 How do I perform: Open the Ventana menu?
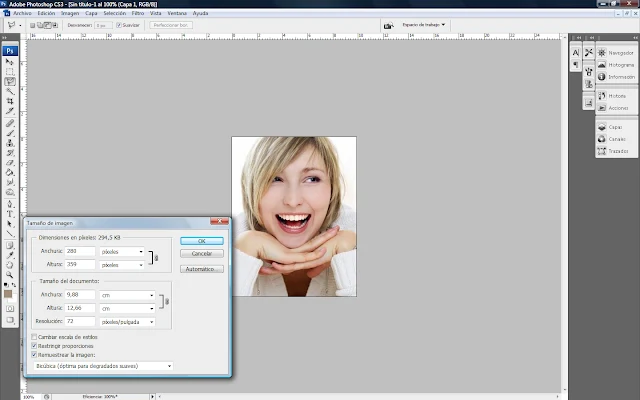pos(177,13)
